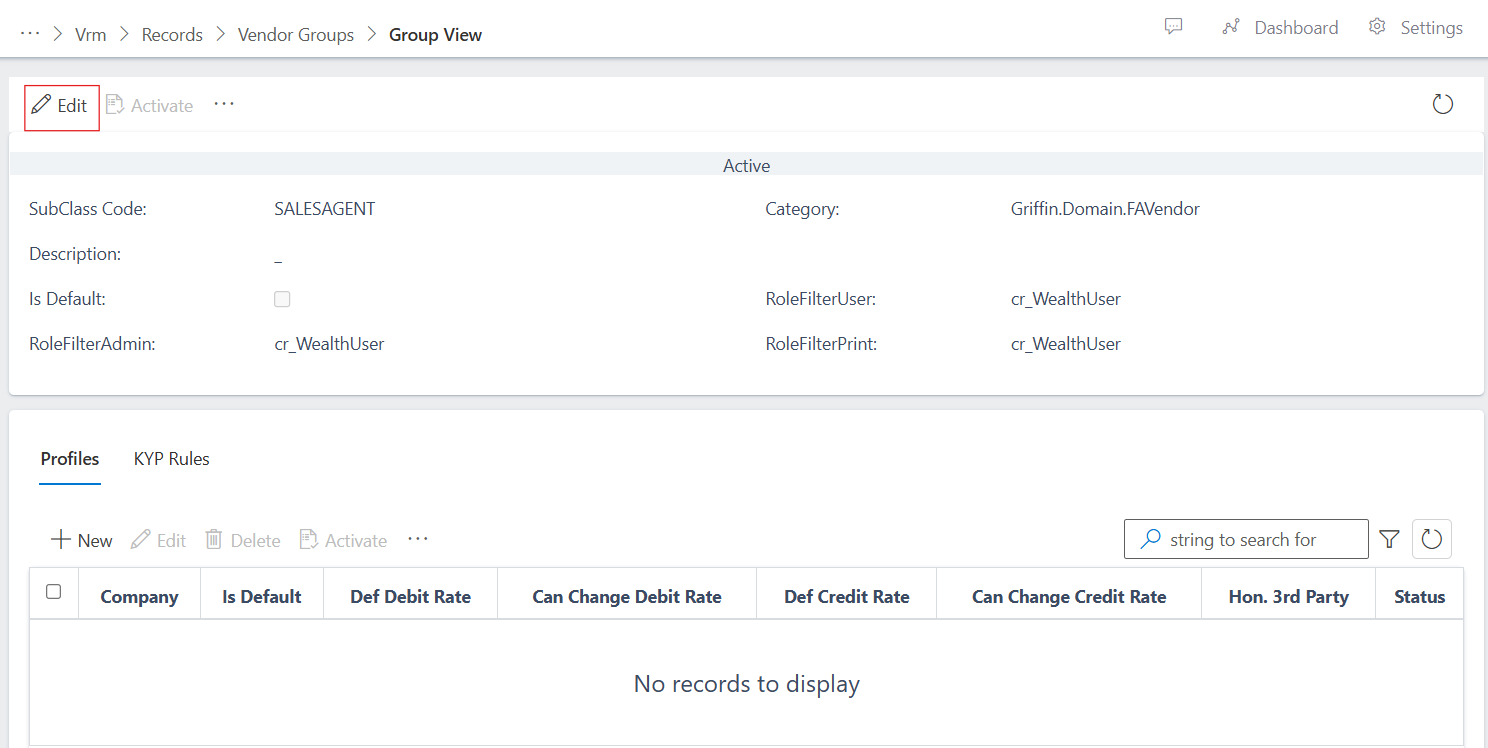The image size is (1488, 748).
Task: Click the Description field label
Action: [x=75, y=254]
